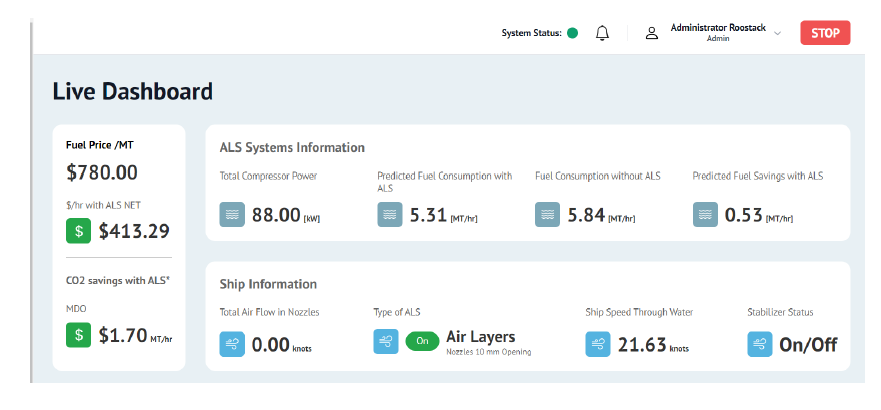
Task: Toggle the Stabilizer On/Off status
Action: click(808, 344)
